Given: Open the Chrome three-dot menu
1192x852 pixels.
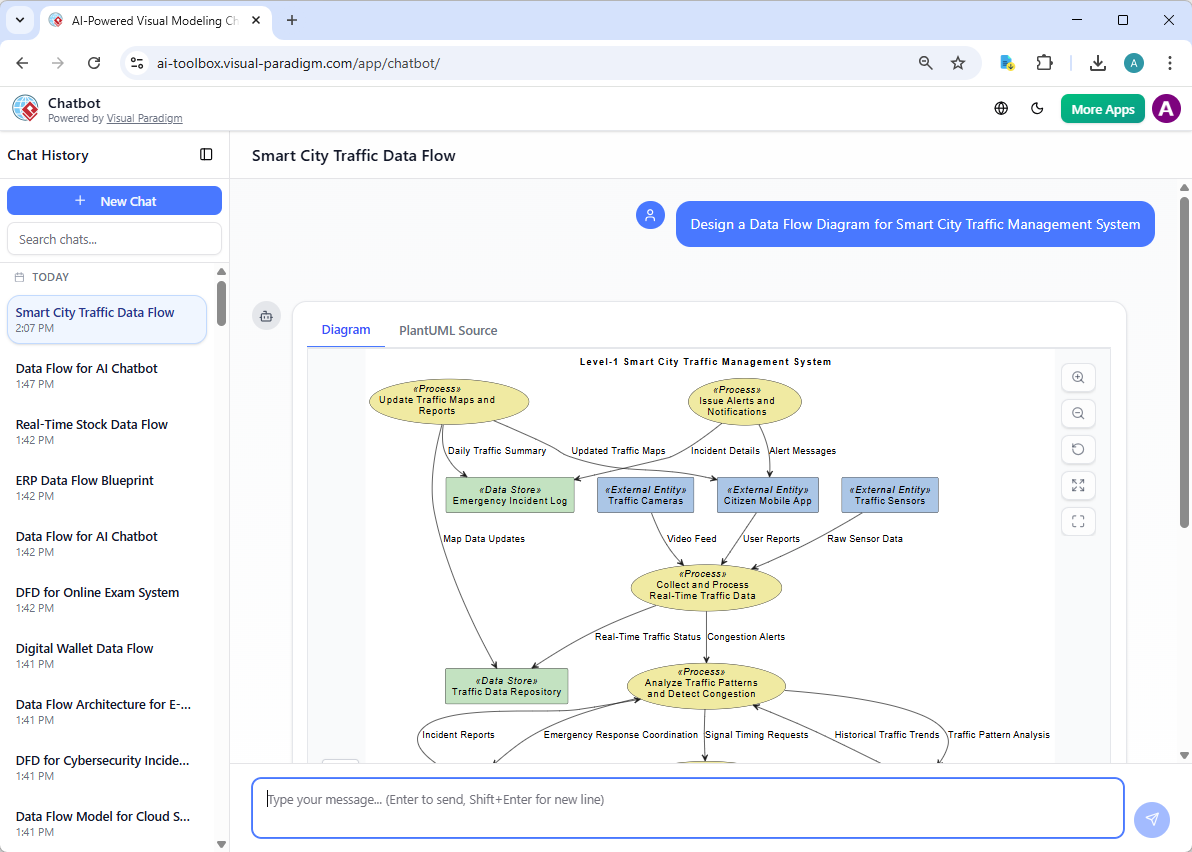Looking at the screenshot, I should click(1170, 62).
